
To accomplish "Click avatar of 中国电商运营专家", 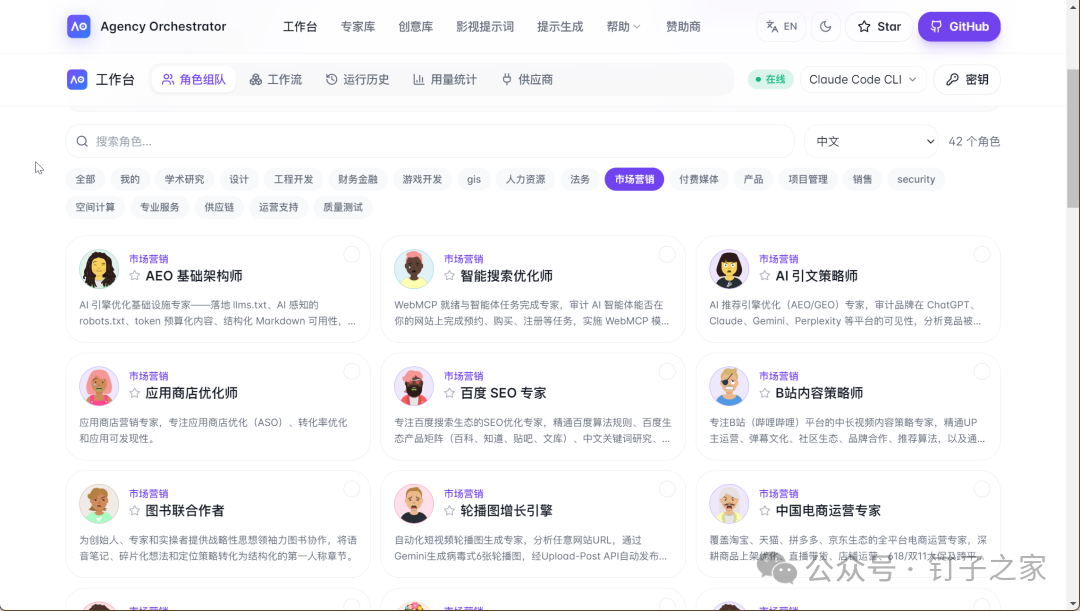I will point(729,504).
